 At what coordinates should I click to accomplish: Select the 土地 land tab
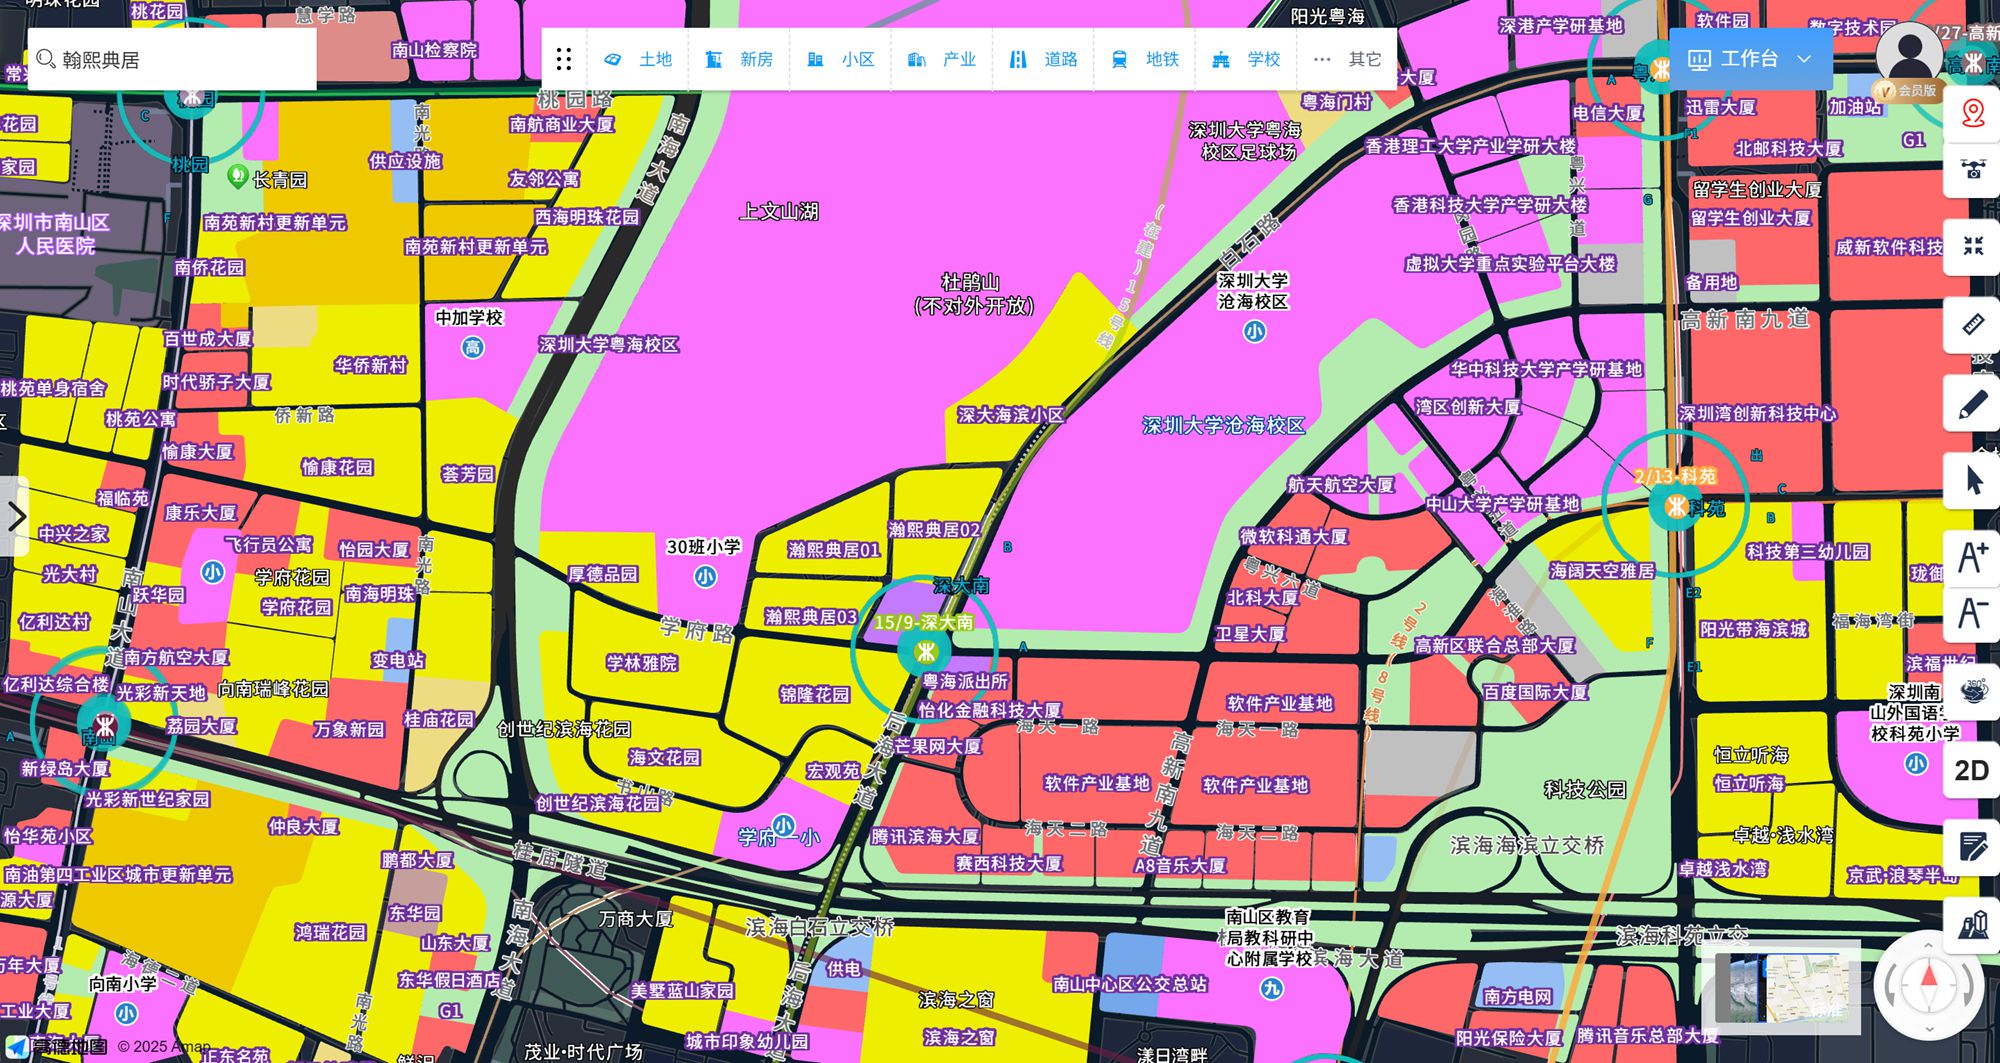click(x=639, y=60)
